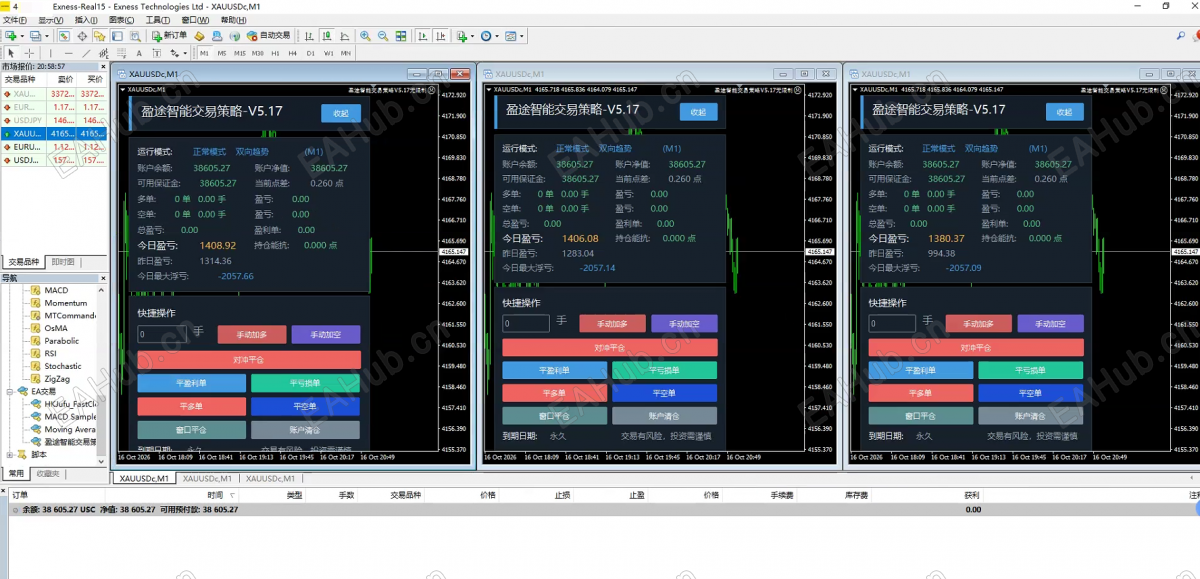This screenshot has height=579, width=1200.
Task: Switch timeframe to M5
Action: [222, 53]
